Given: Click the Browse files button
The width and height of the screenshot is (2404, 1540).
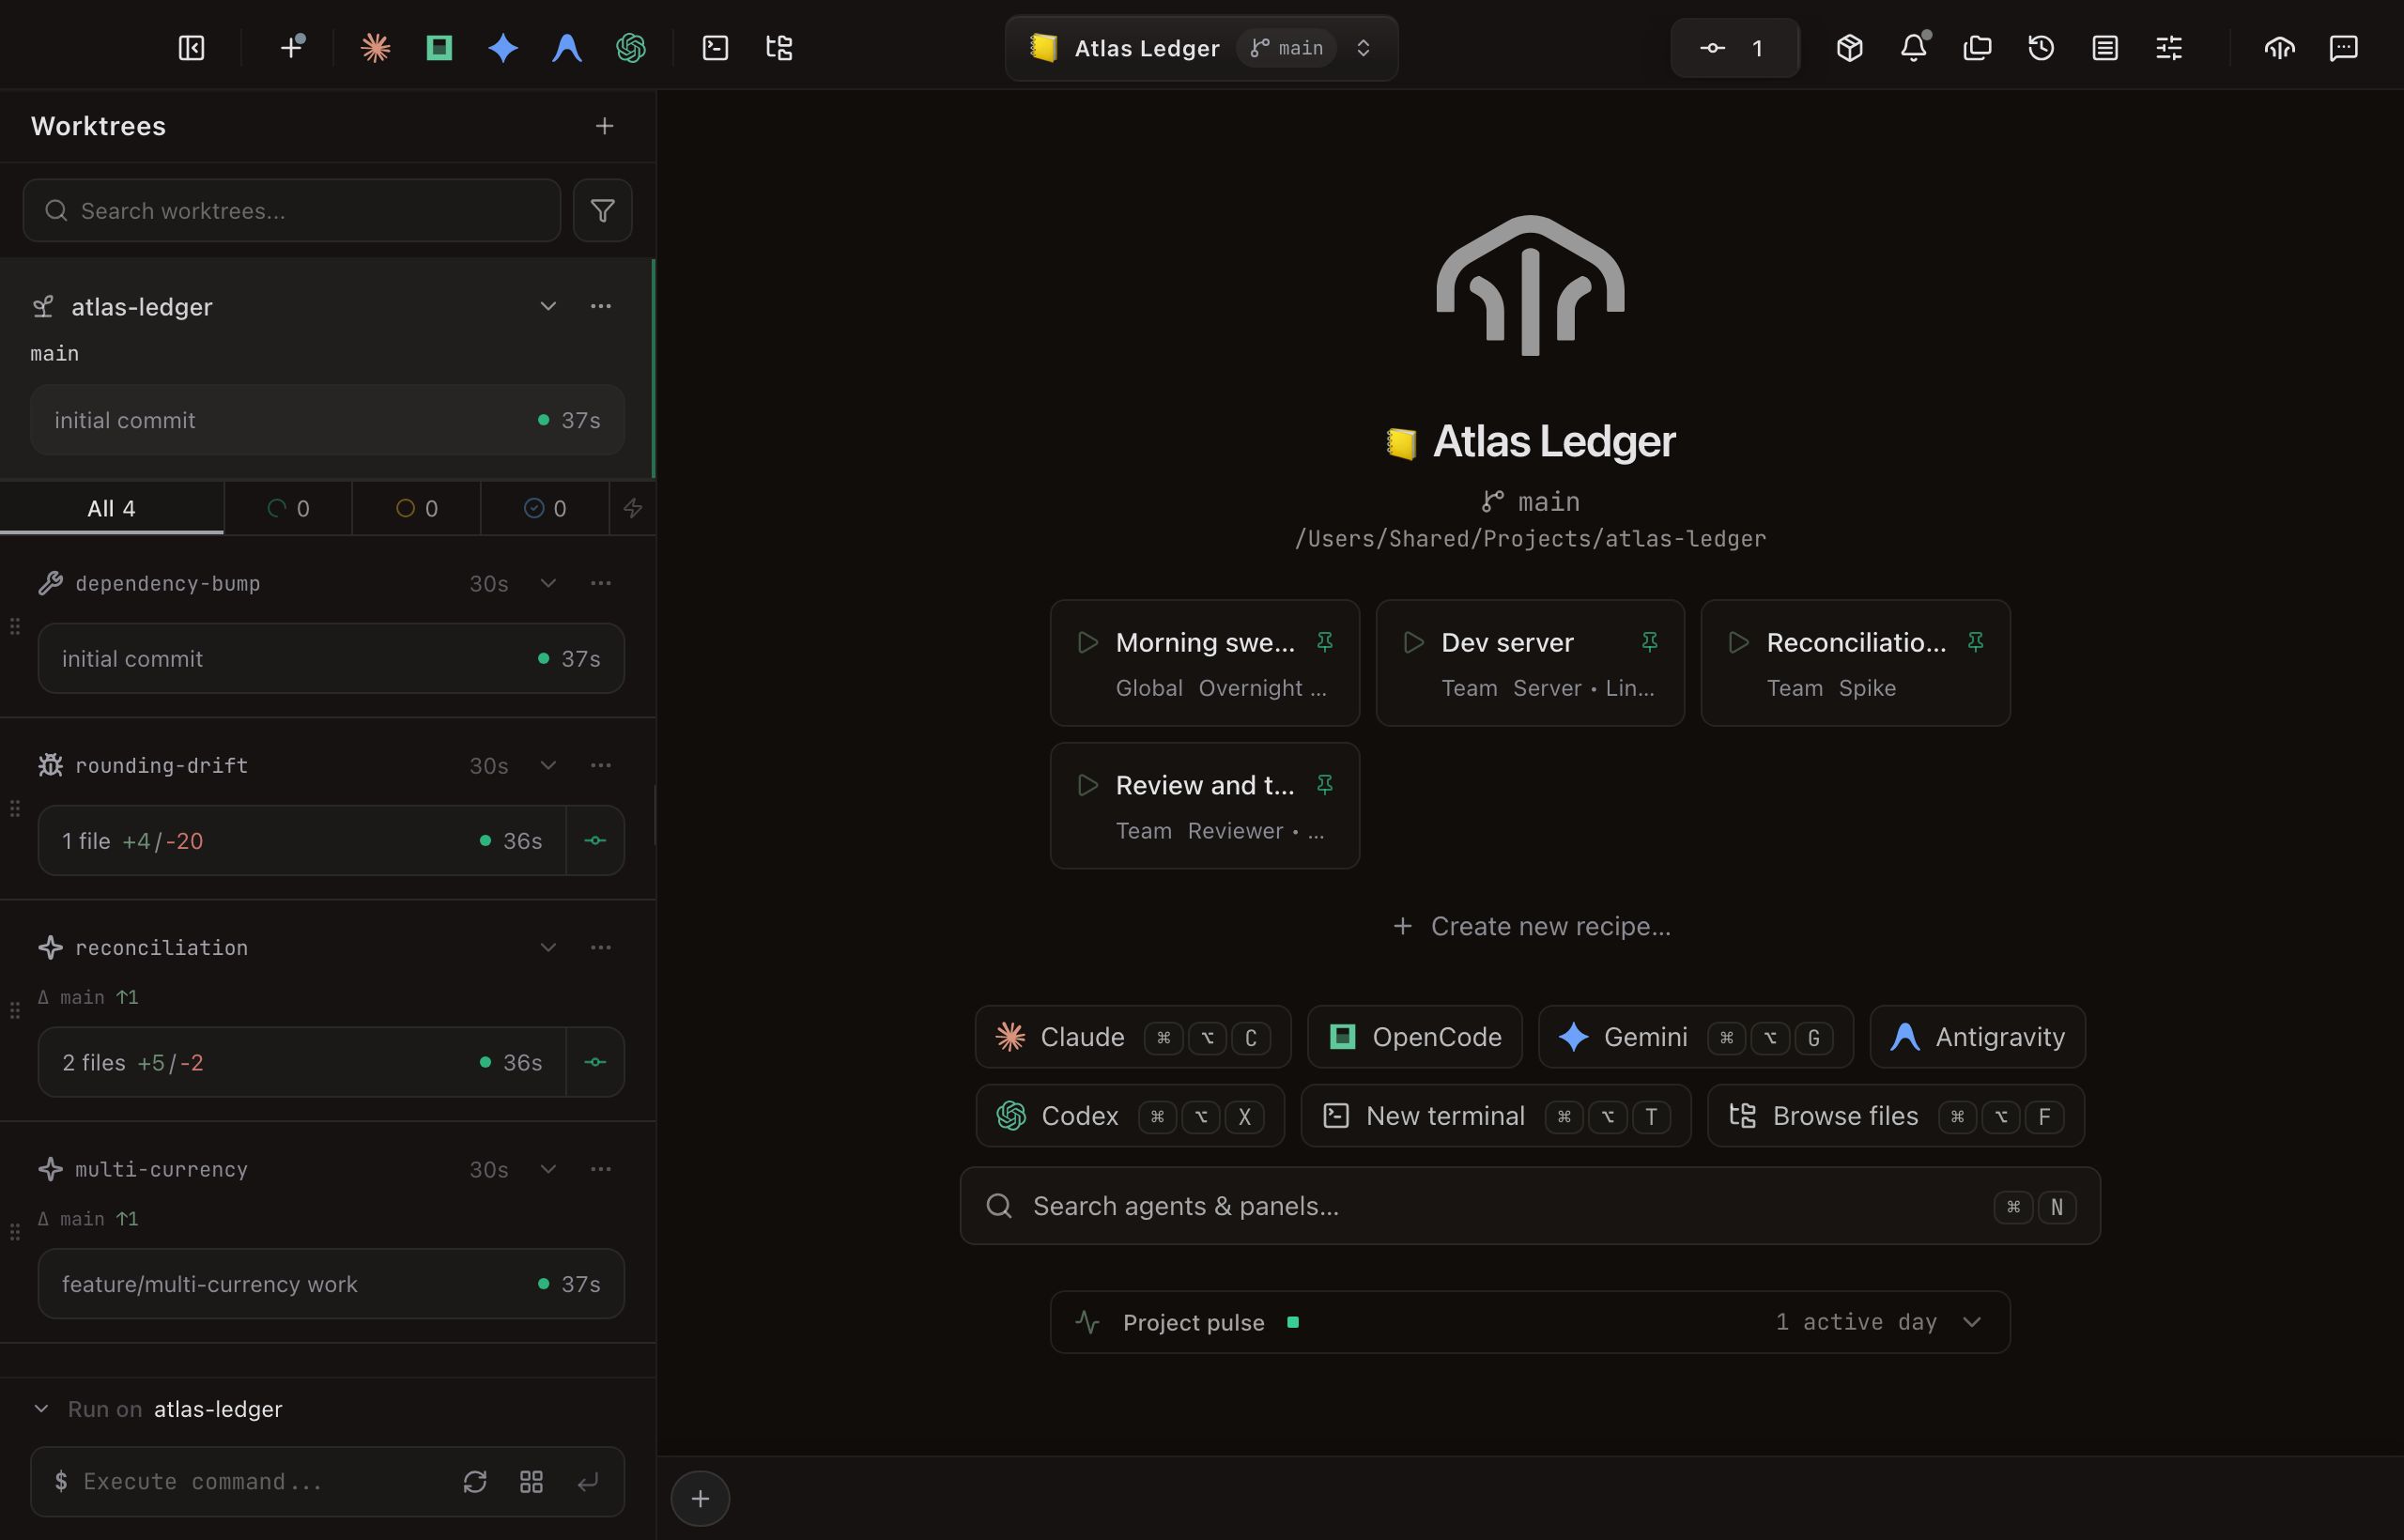Looking at the screenshot, I should pyautogui.click(x=1895, y=1116).
